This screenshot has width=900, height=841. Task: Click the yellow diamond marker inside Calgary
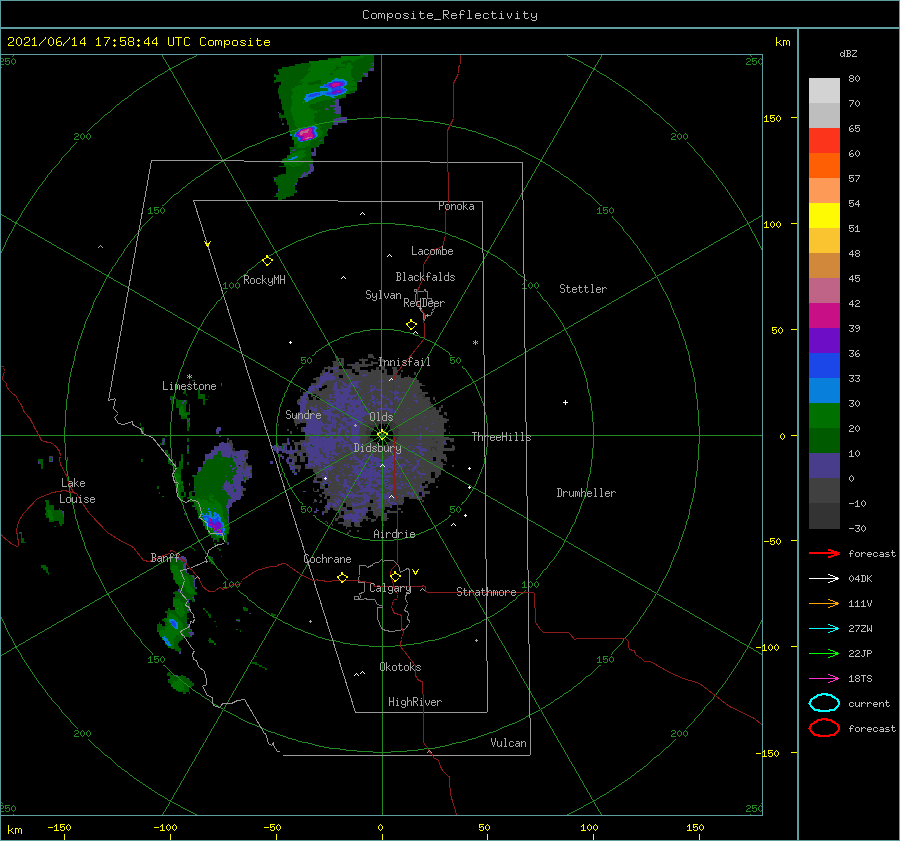(395, 576)
